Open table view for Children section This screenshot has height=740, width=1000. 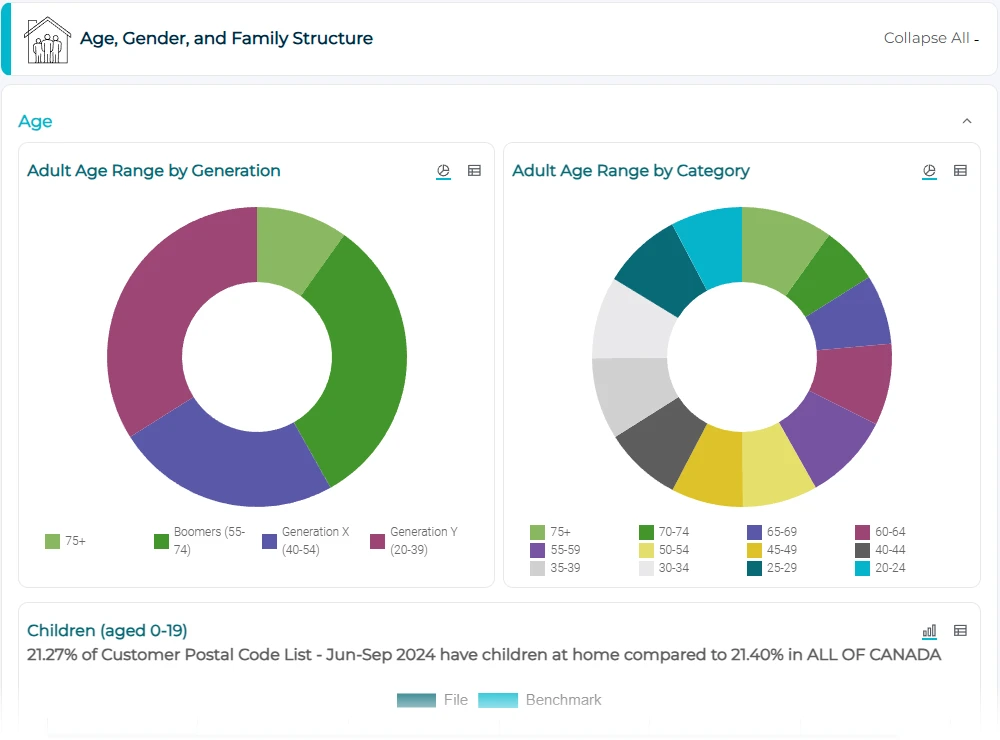point(960,631)
